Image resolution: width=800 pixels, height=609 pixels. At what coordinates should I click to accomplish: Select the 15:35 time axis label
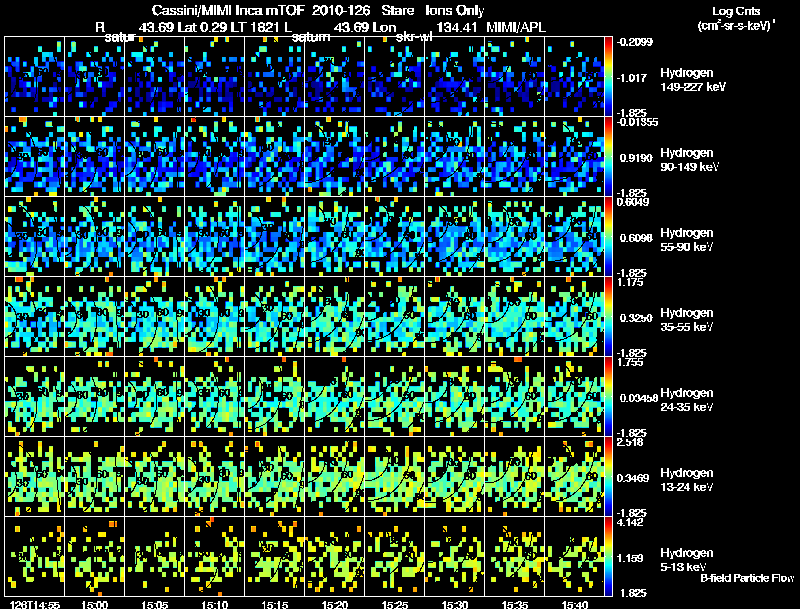coord(515,605)
